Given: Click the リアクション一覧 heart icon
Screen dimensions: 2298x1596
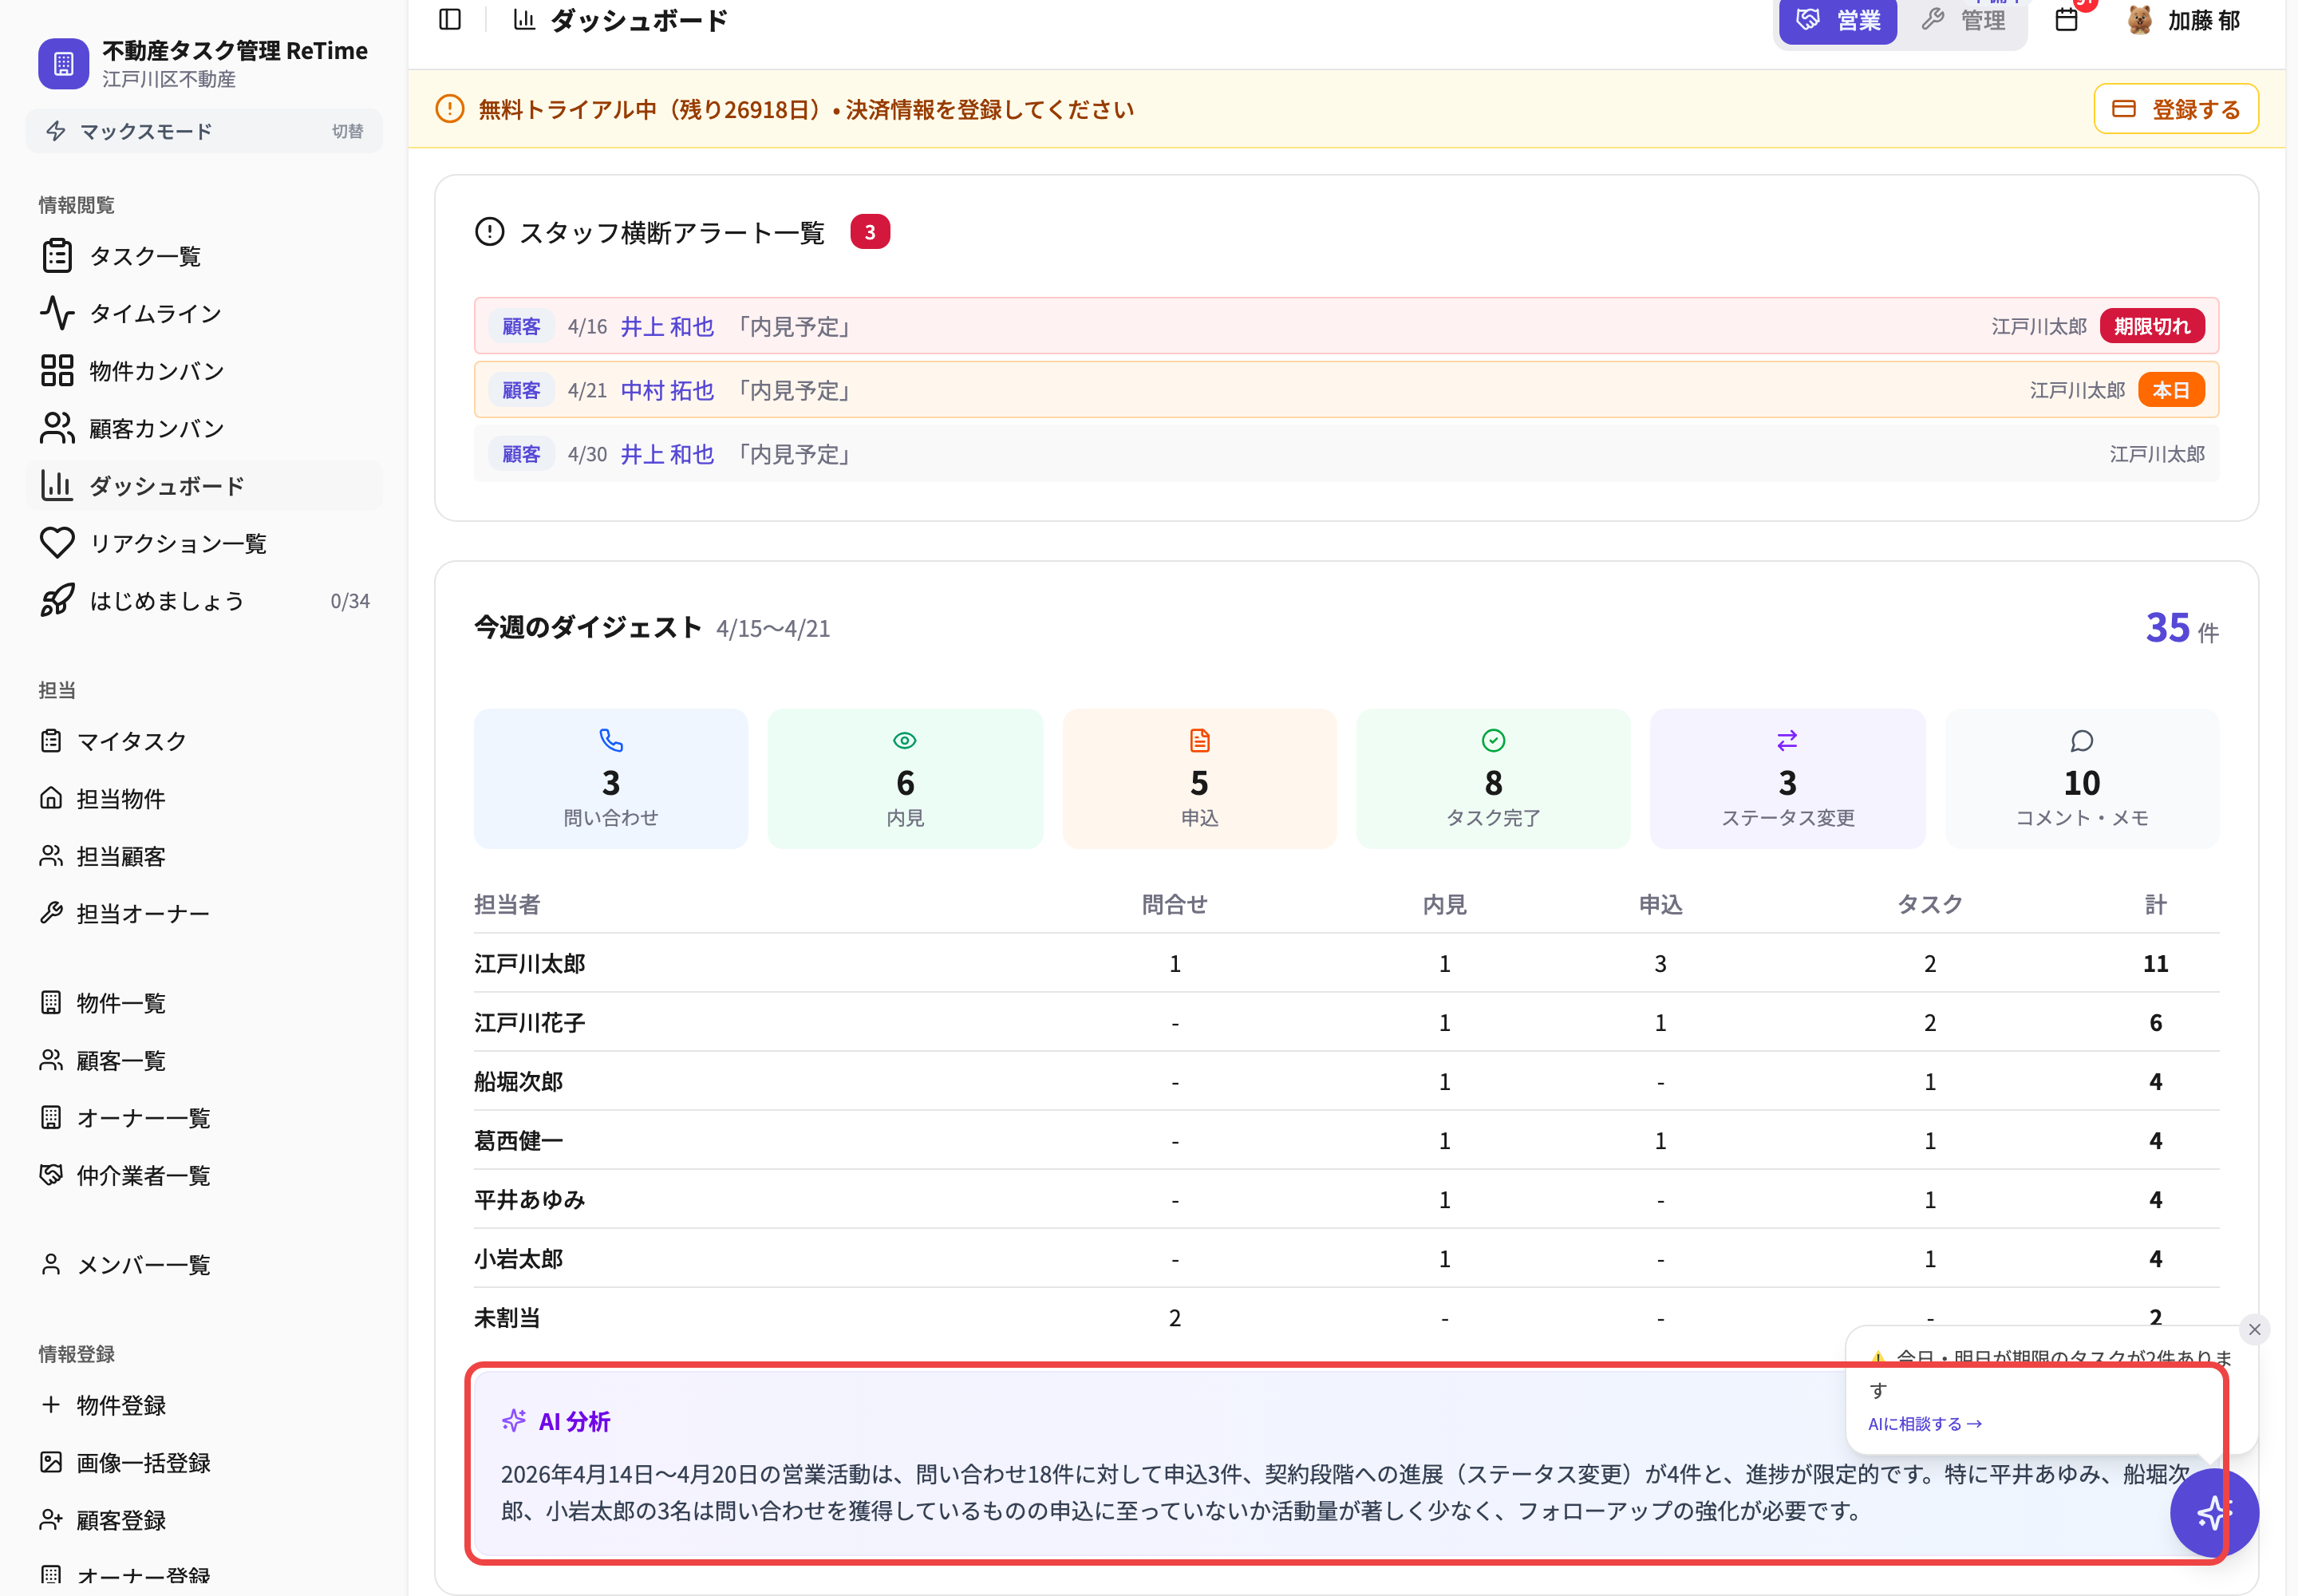Looking at the screenshot, I should coord(57,543).
